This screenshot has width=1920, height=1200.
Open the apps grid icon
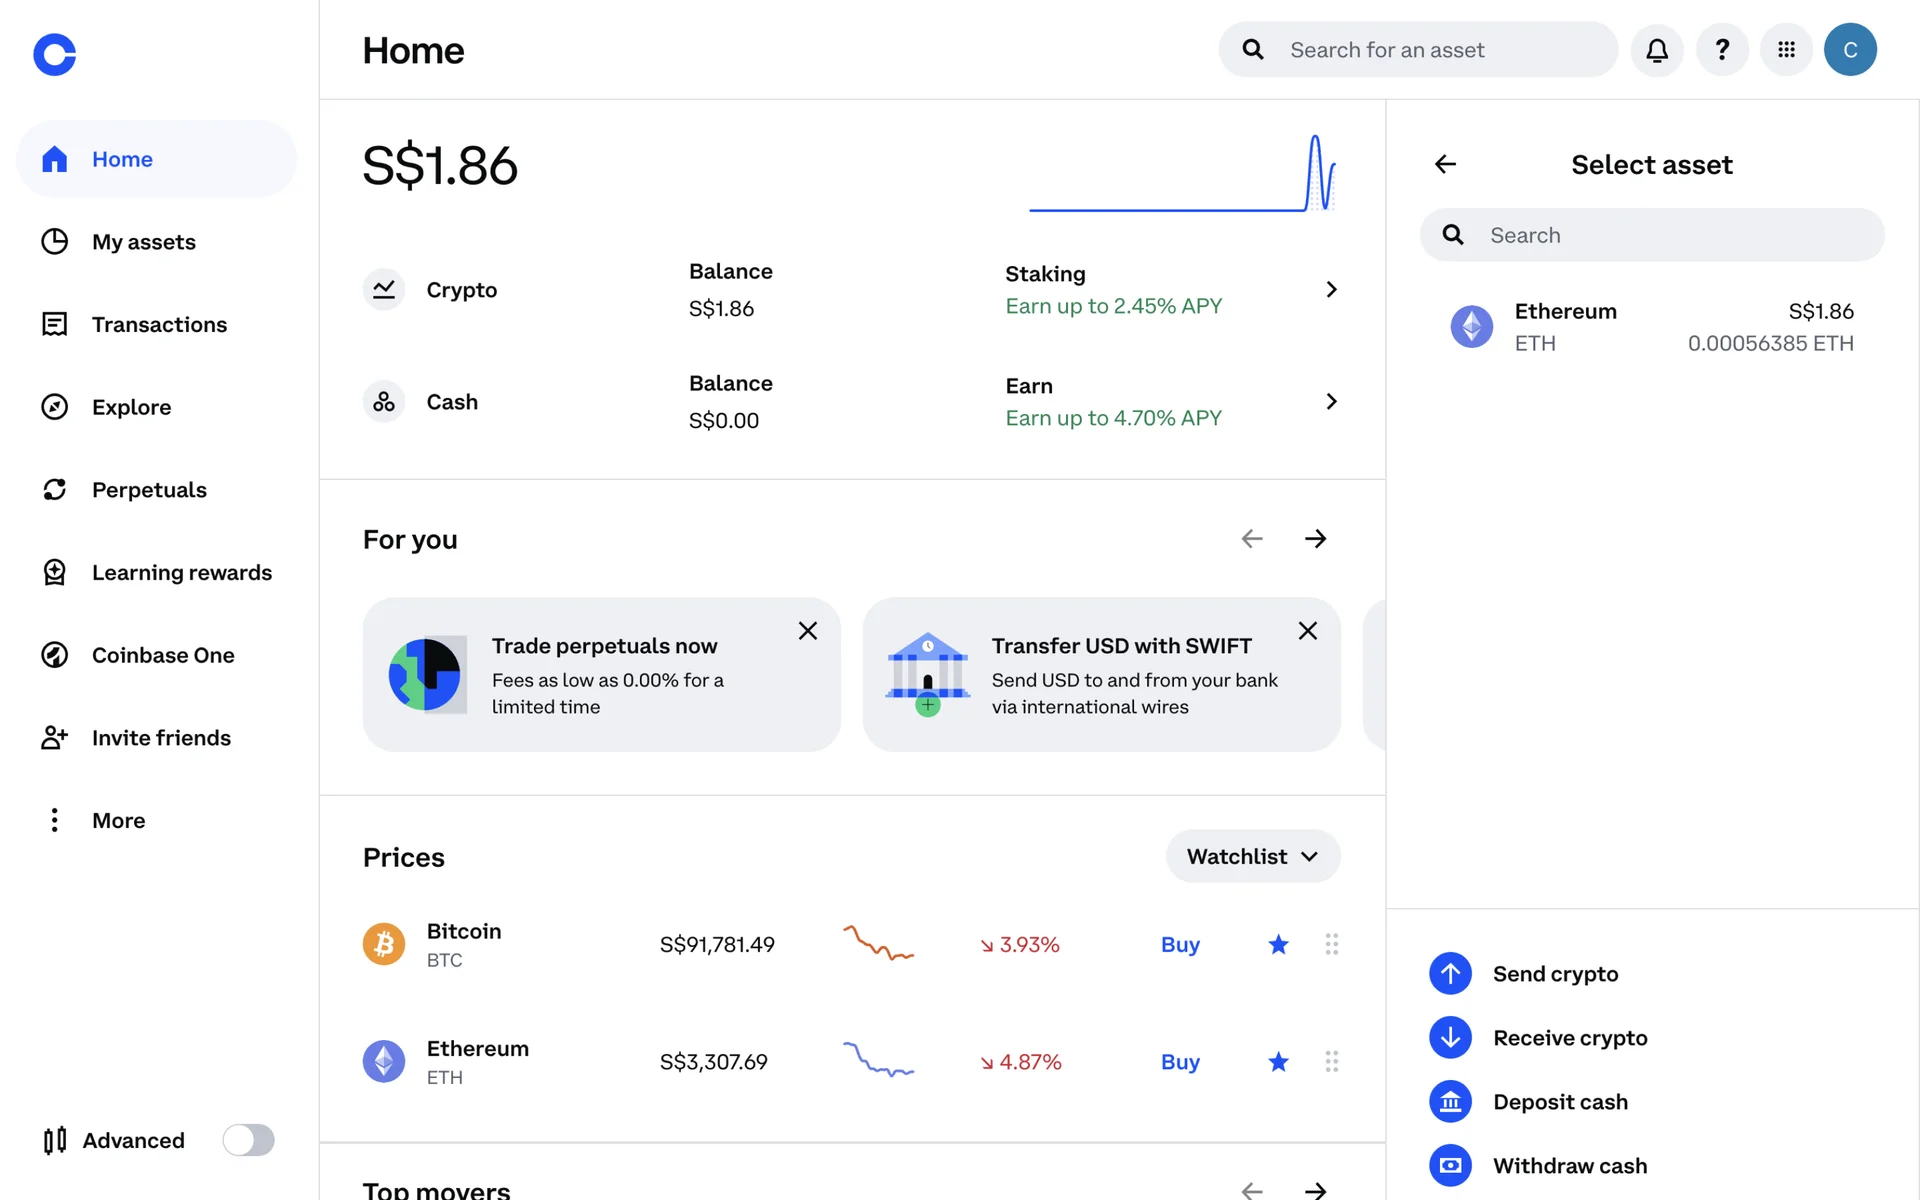[1786, 50]
